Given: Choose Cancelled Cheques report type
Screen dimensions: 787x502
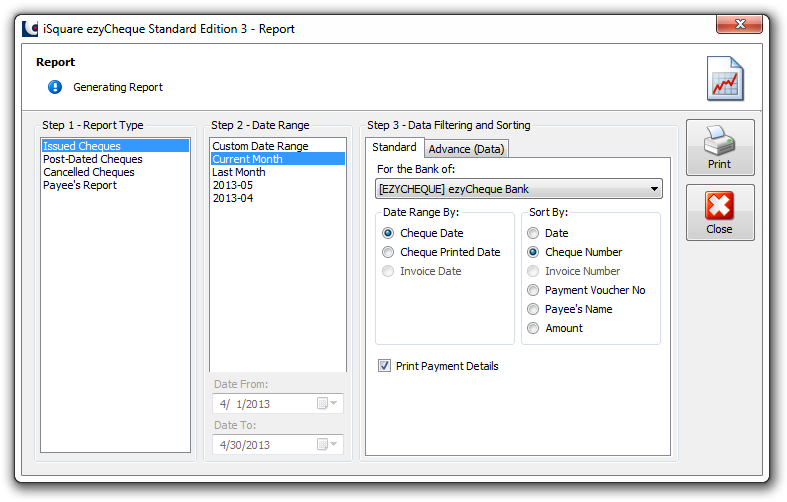Looking at the screenshot, I should 115,172.
